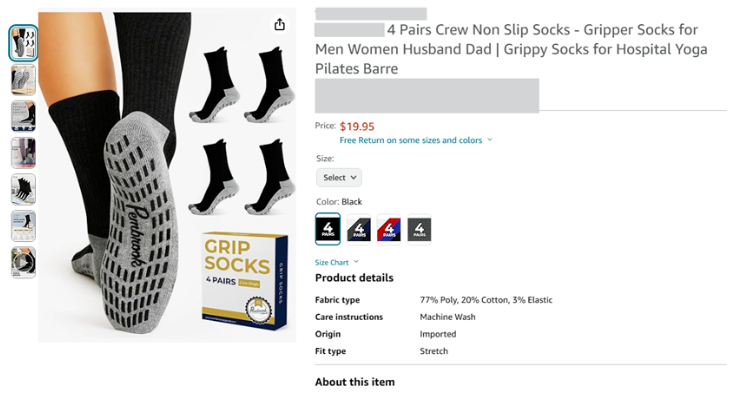Expand the Free Return chevron
The image size is (729, 394).
click(490, 140)
